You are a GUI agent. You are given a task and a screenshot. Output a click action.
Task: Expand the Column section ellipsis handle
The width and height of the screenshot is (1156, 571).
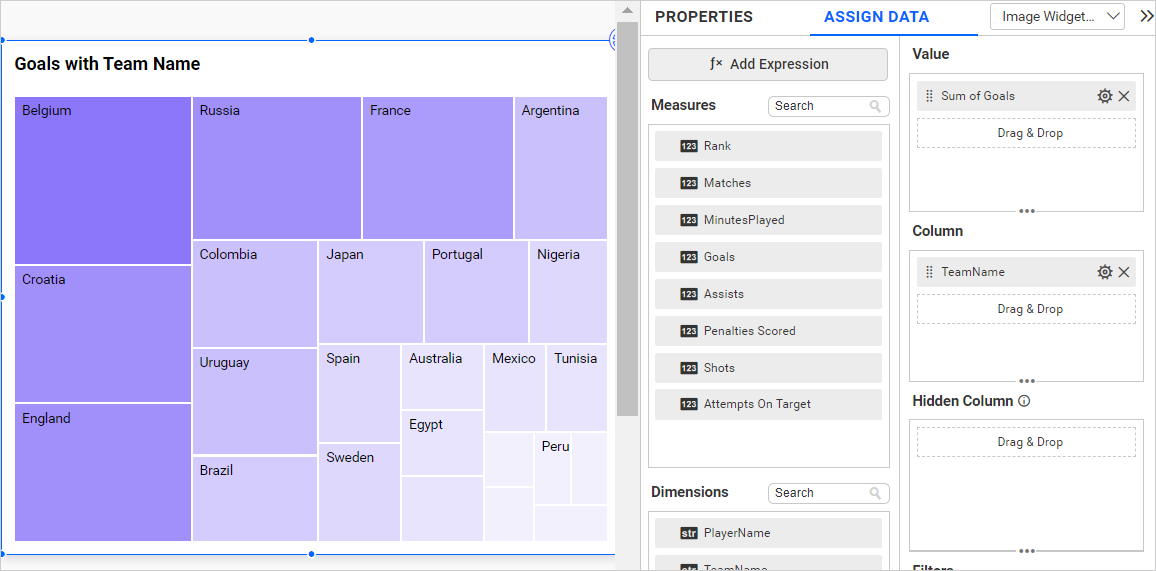[1026, 381]
